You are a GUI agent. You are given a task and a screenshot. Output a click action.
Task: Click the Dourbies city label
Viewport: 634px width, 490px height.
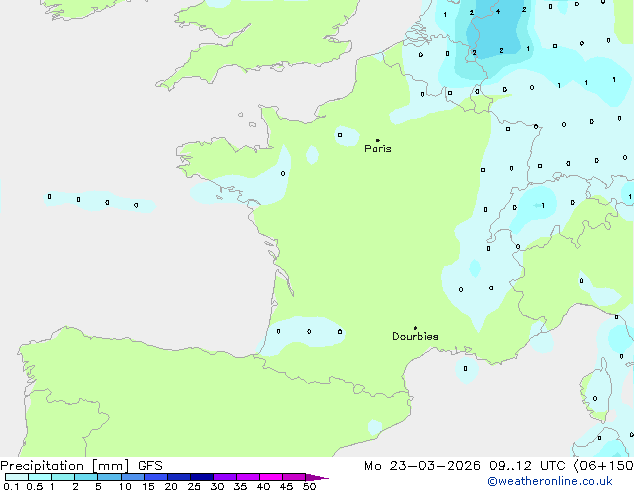click(415, 336)
